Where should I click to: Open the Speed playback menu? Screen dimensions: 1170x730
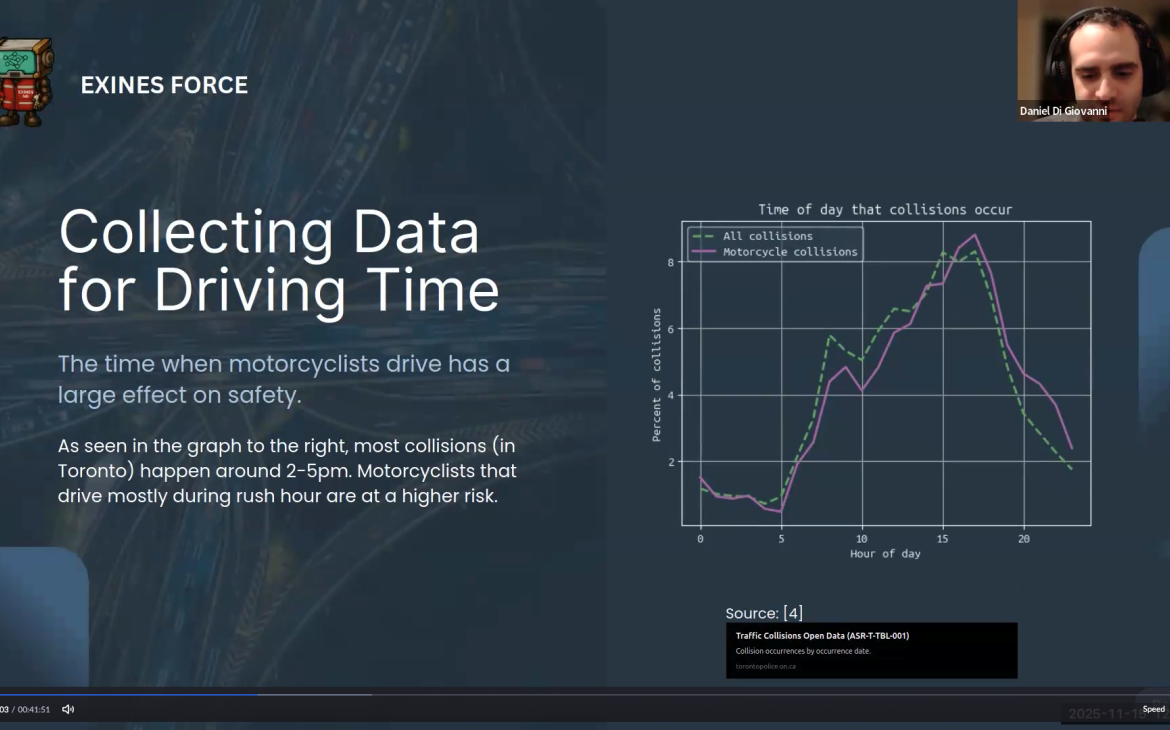click(1153, 709)
